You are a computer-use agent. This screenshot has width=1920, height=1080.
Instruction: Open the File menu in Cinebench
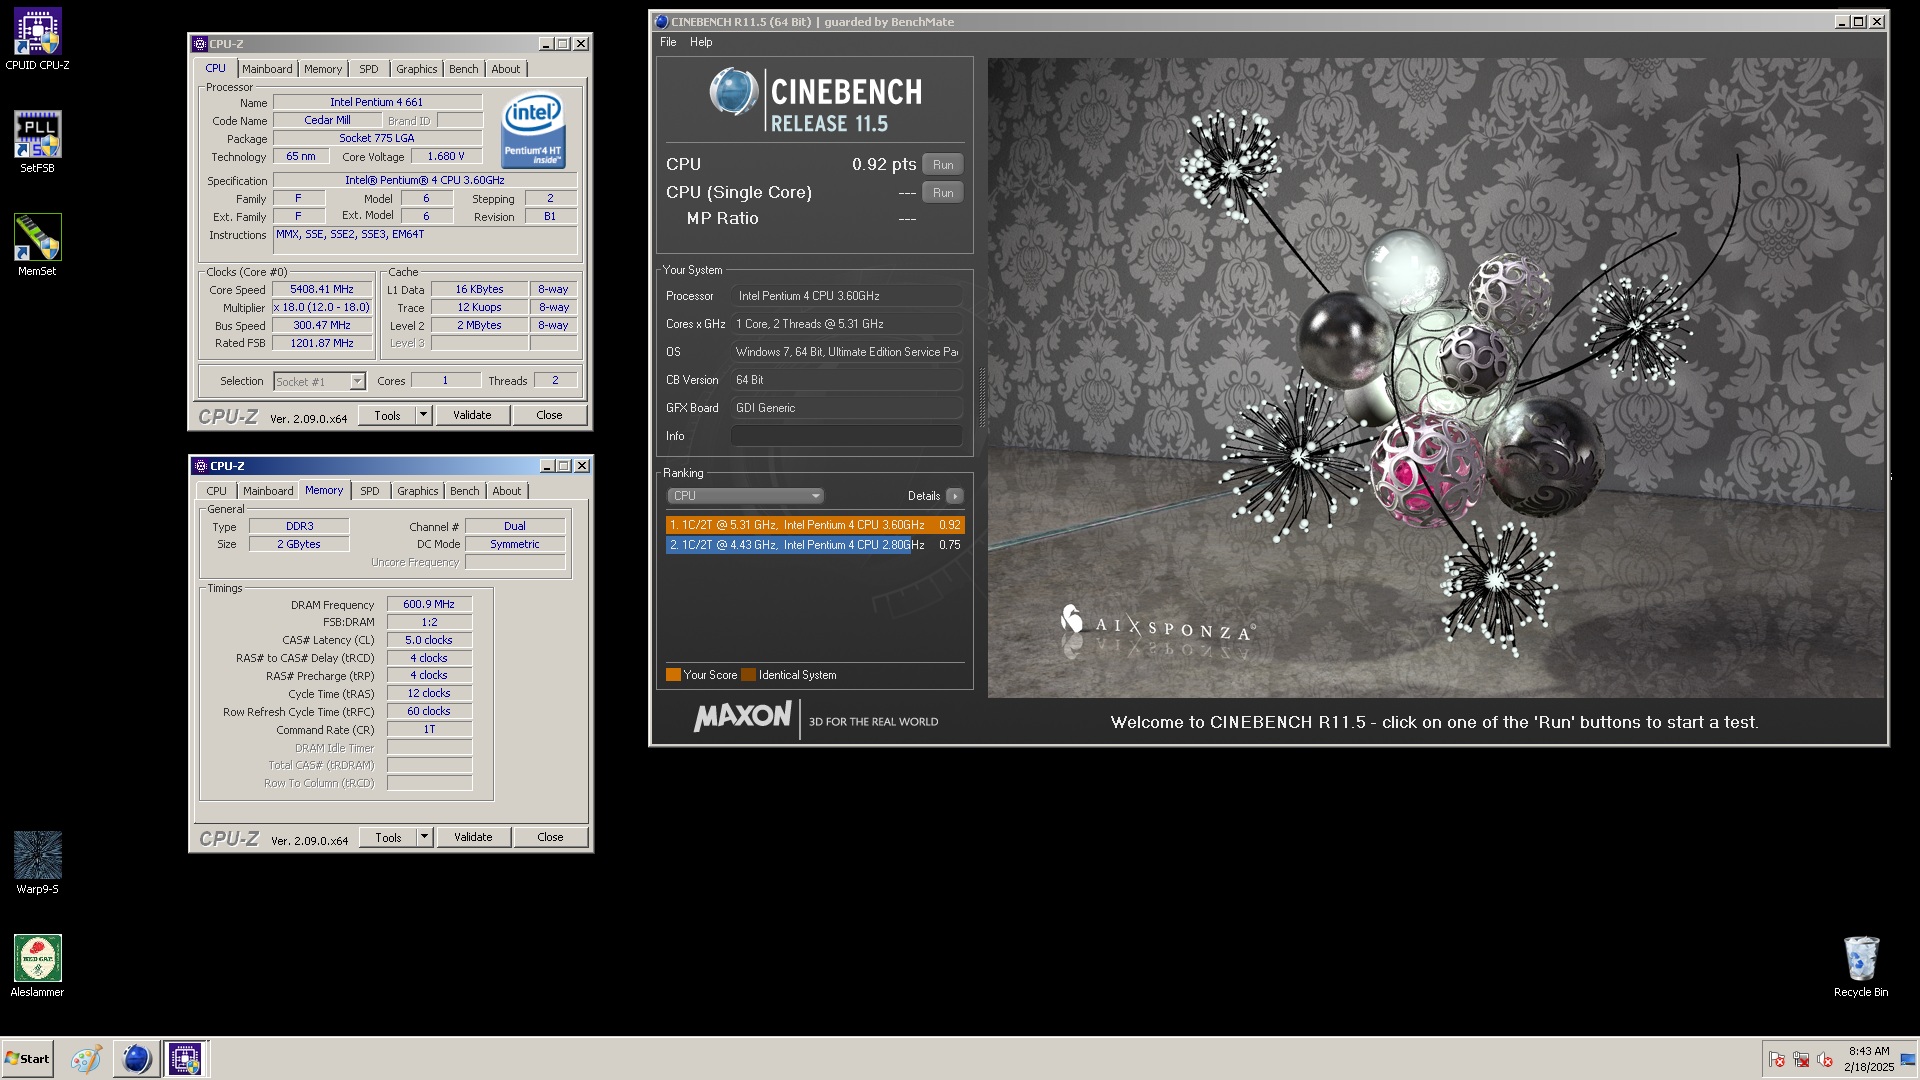coord(668,42)
